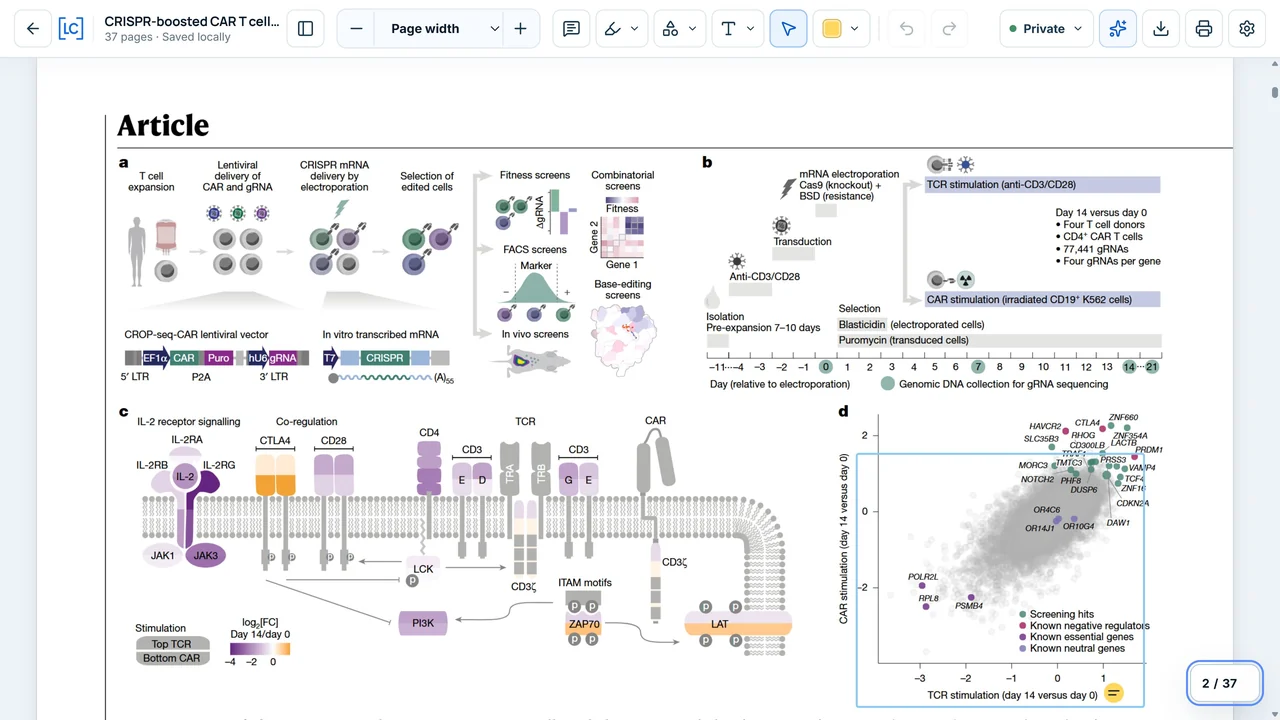Click the LC app logo
Screen dimensions: 1280x720
[x=71, y=29]
